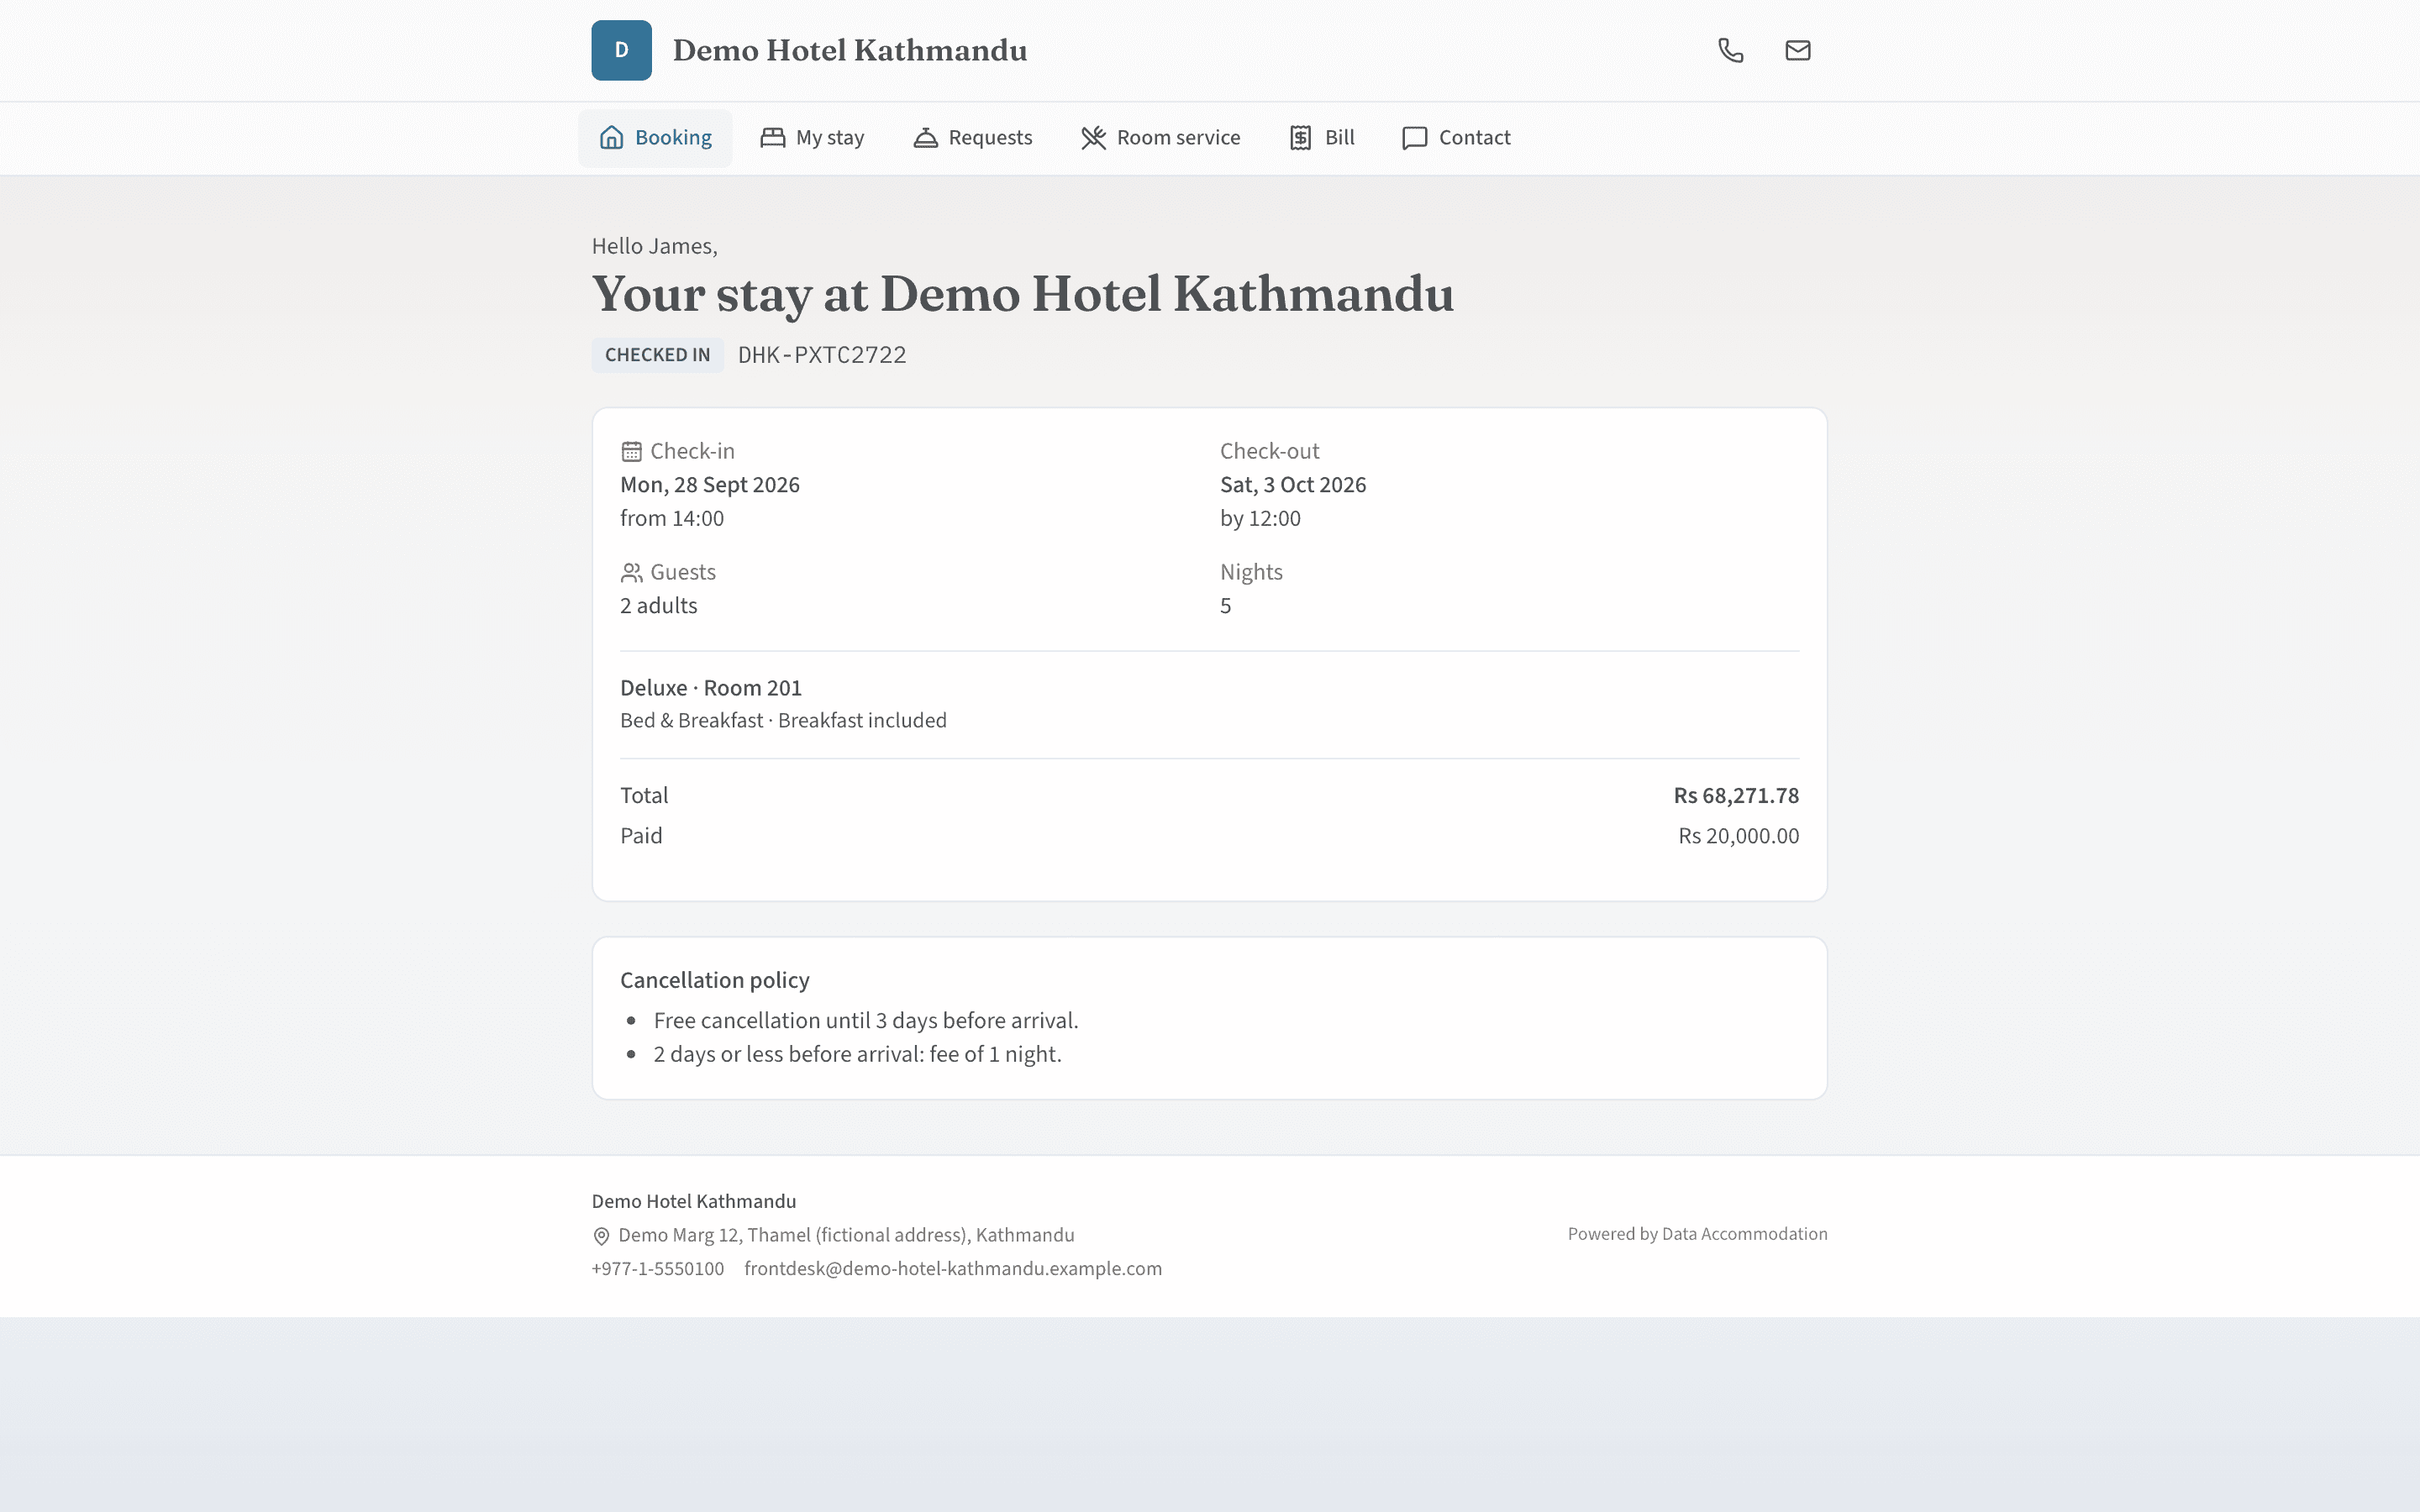Click the utensils icon beside Room service
Image resolution: width=2420 pixels, height=1512 pixels.
pyautogui.click(x=1093, y=137)
